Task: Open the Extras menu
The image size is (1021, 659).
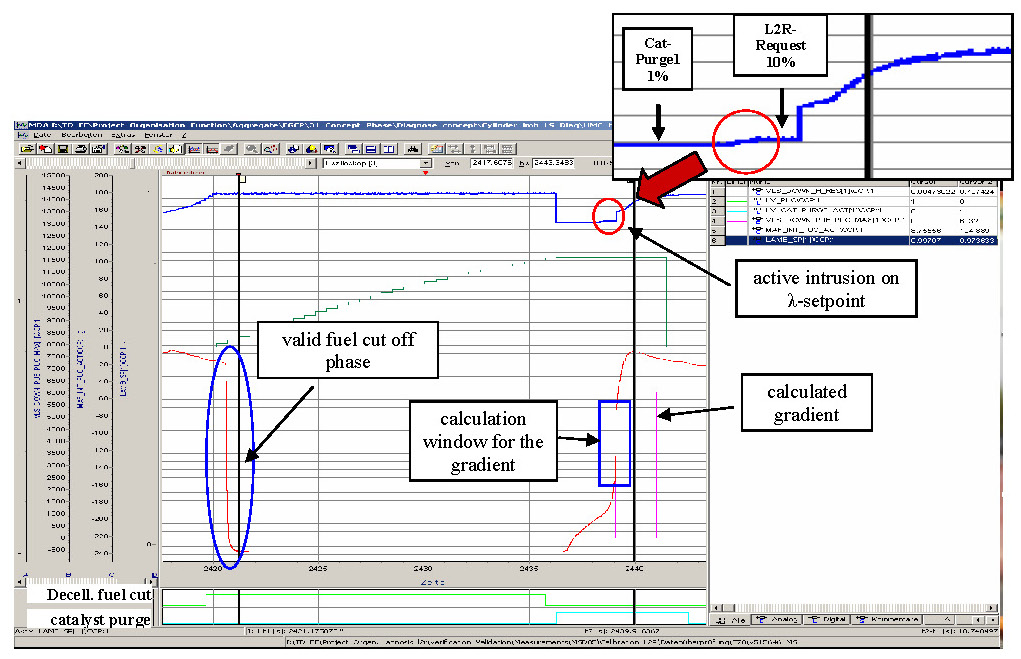Action: click(123, 134)
